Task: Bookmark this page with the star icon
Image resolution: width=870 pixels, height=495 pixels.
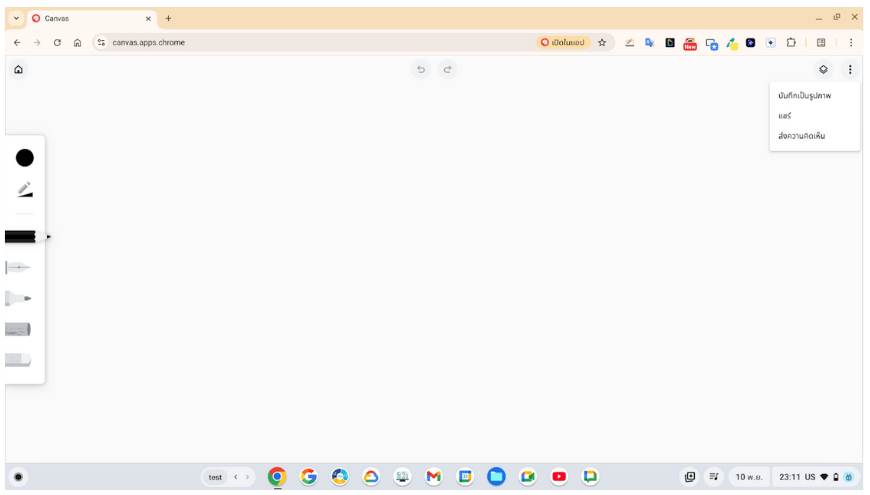Action: coord(602,43)
